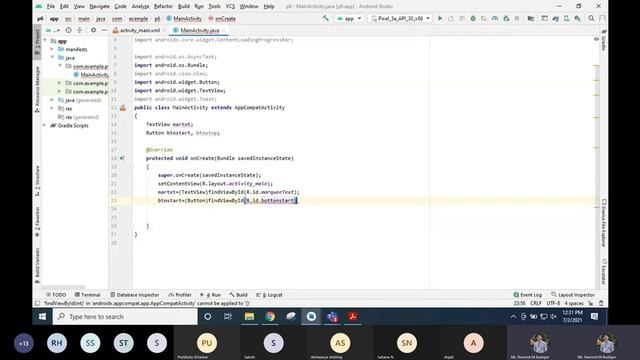Click the onCreate breadcrumb in navigation bar
Screen dimensions: 640x360
click(x=222, y=19)
